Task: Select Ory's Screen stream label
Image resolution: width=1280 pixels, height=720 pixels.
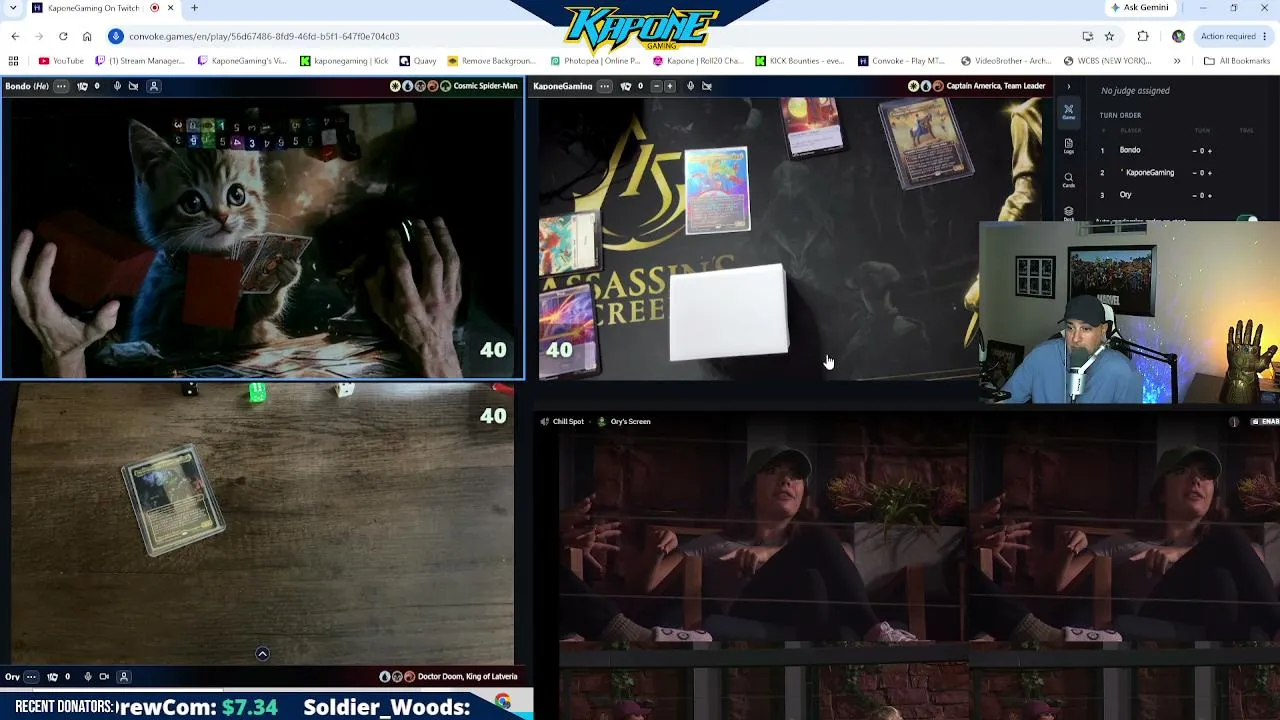Action: [630, 422]
